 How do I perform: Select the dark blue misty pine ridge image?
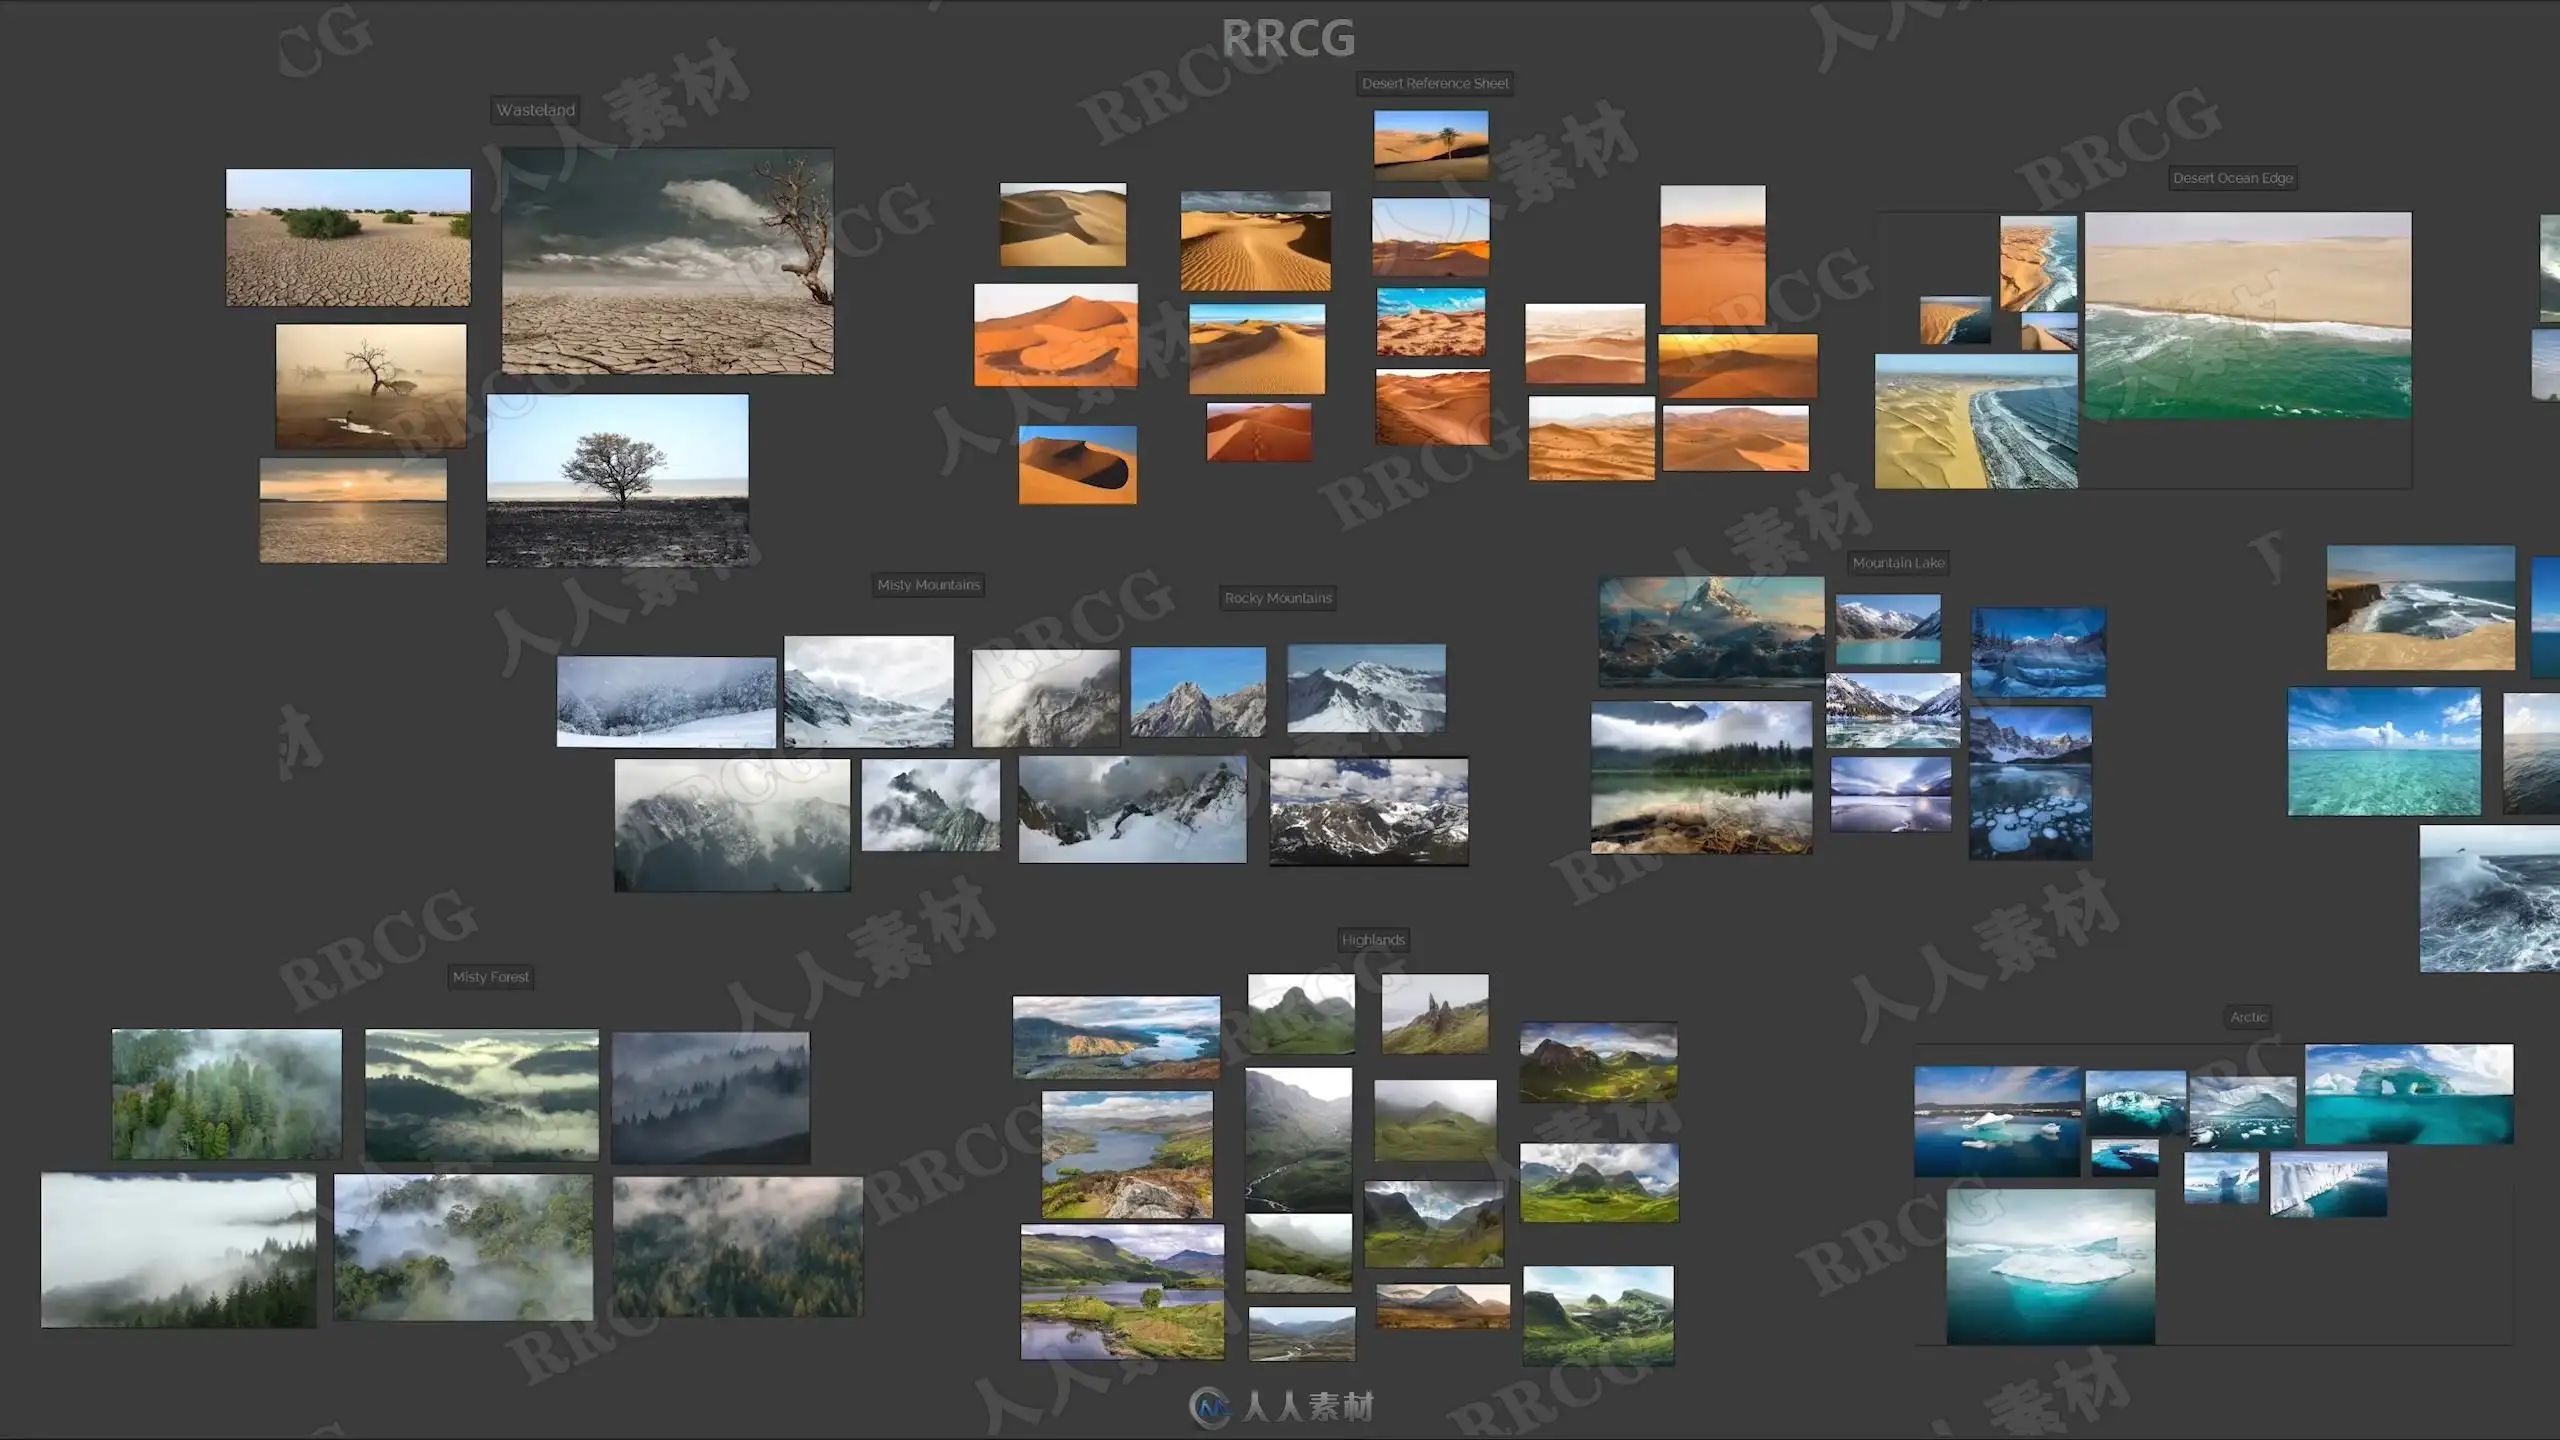(711, 1097)
